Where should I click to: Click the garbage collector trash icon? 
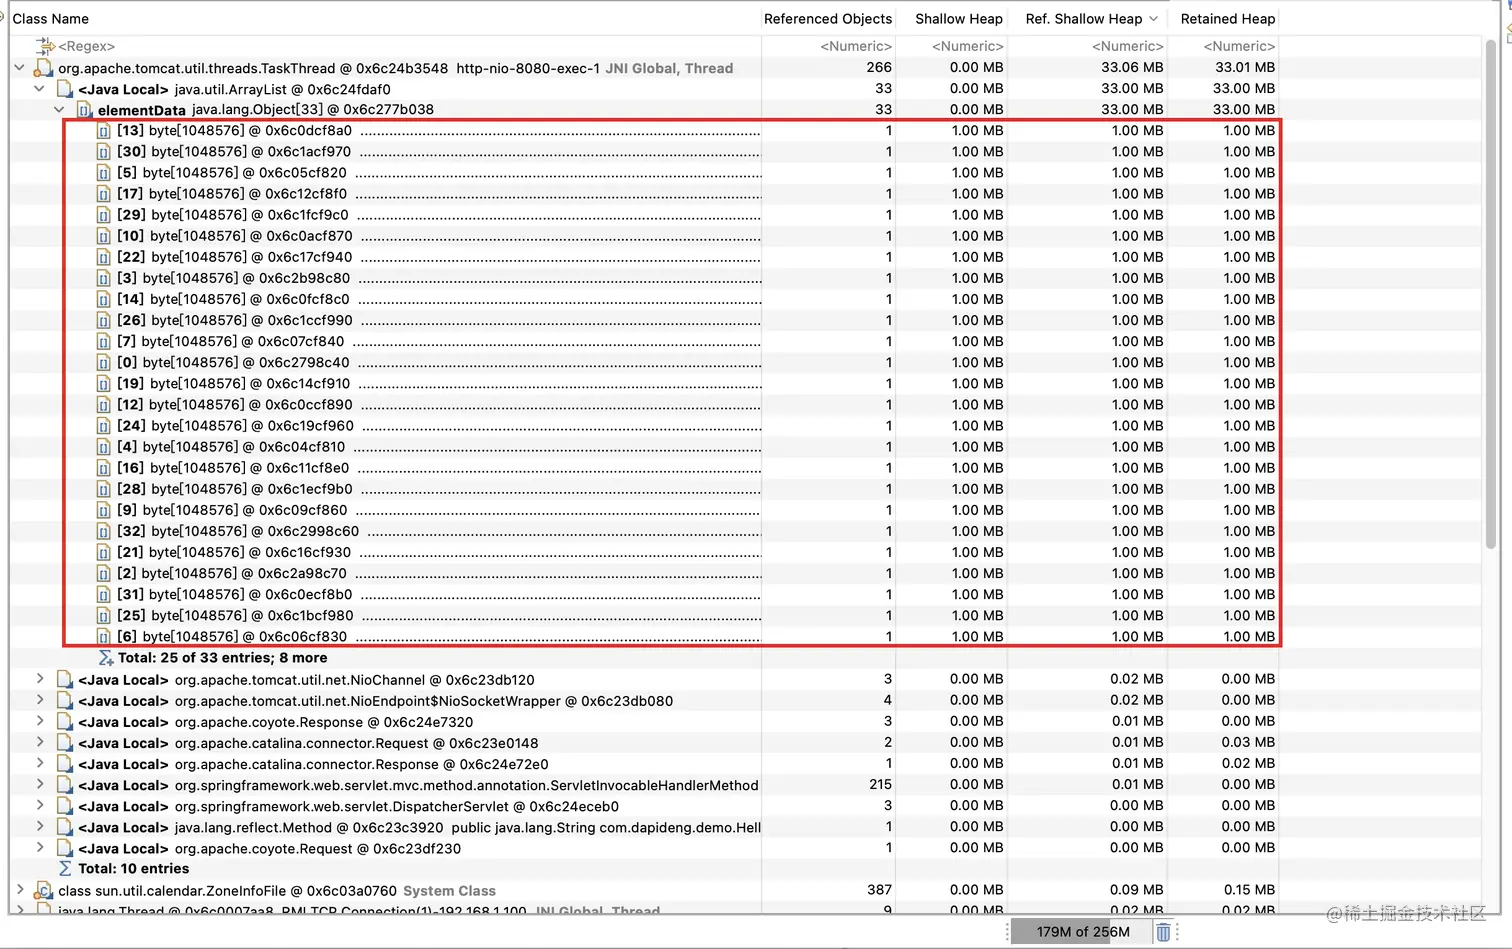pos(1163,932)
